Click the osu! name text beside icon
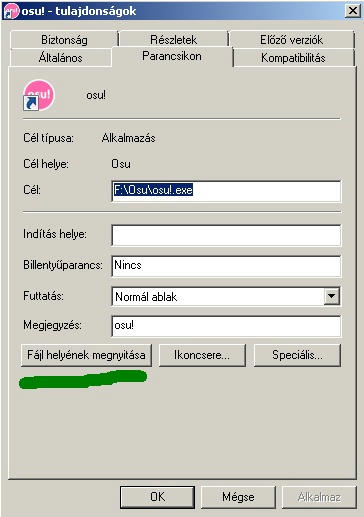Image resolution: width=364 pixels, height=517 pixels. point(96,95)
